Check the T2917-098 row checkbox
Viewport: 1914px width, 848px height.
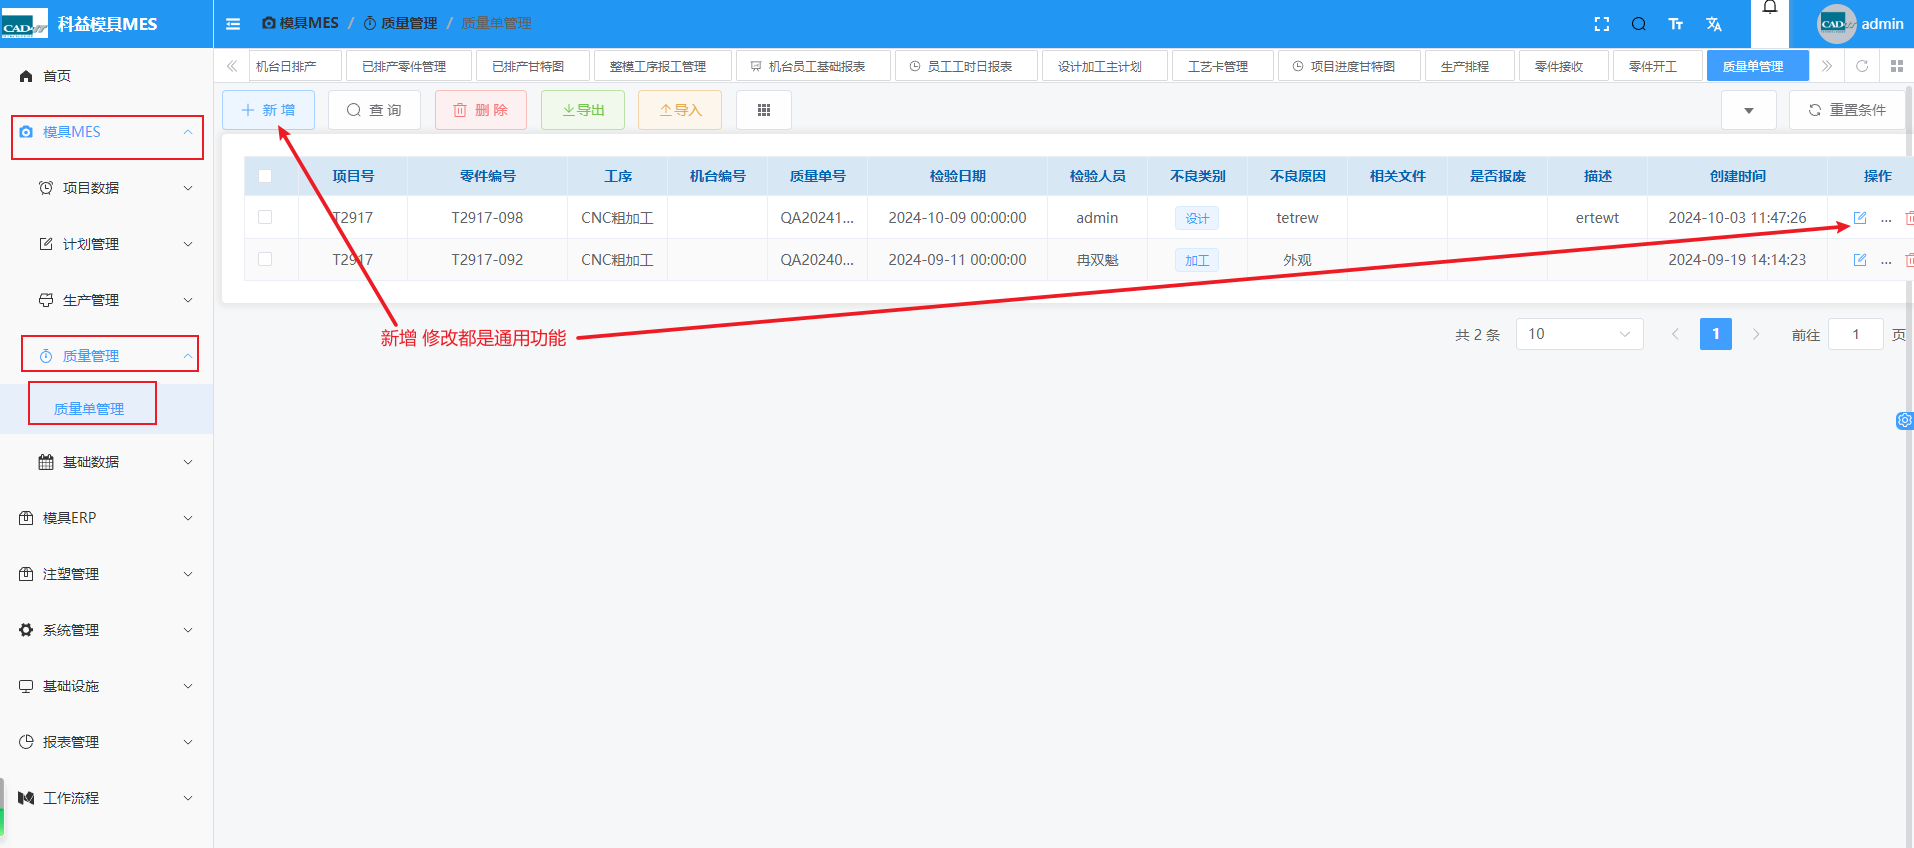pyautogui.click(x=265, y=217)
